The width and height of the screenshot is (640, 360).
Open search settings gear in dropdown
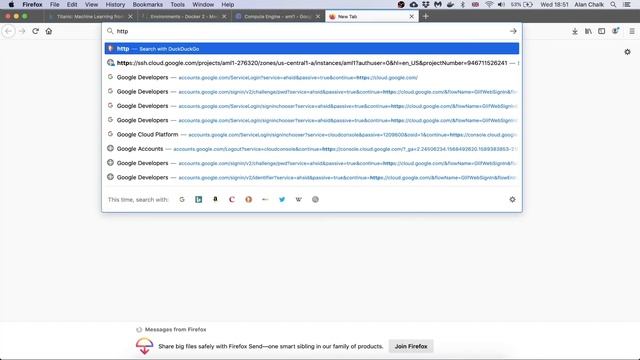click(x=512, y=200)
